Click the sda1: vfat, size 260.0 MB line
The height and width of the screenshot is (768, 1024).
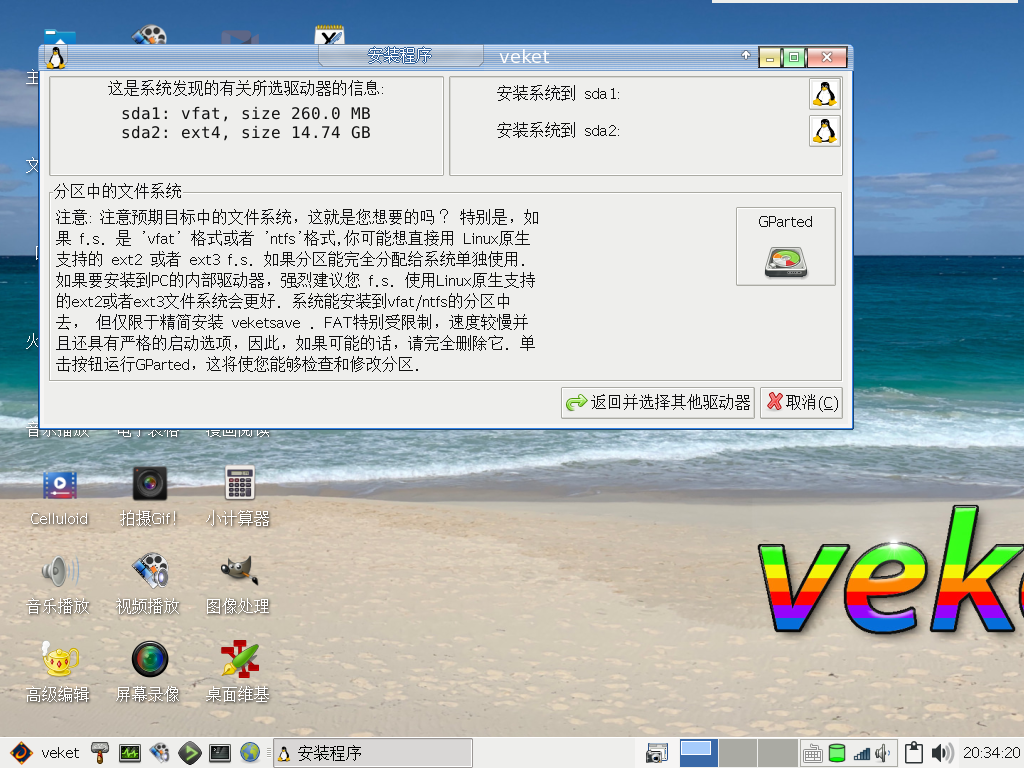pos(246,114)
